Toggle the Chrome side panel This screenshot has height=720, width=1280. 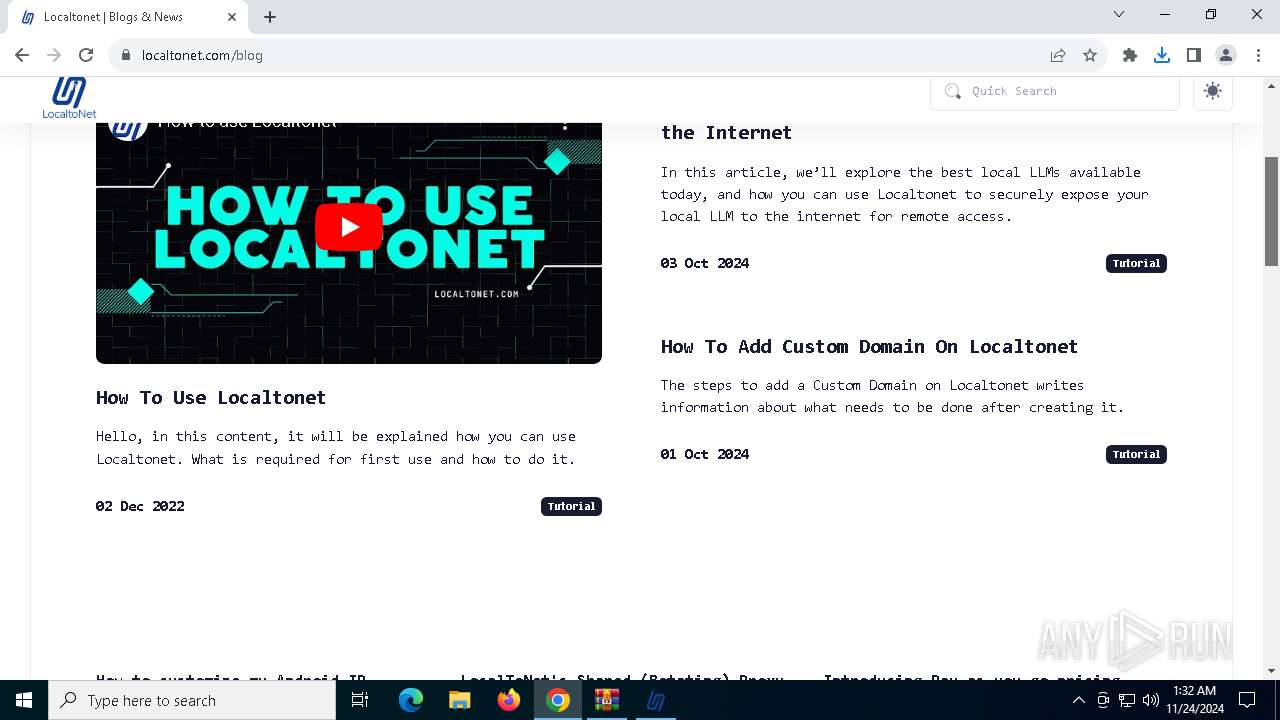1194,55
